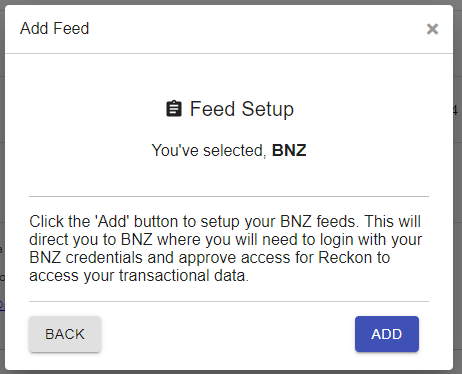Image resolution: width=462 pixels, height=374 pixels.
Task: Click empty space between BACK and ADD
Action: 228,334
